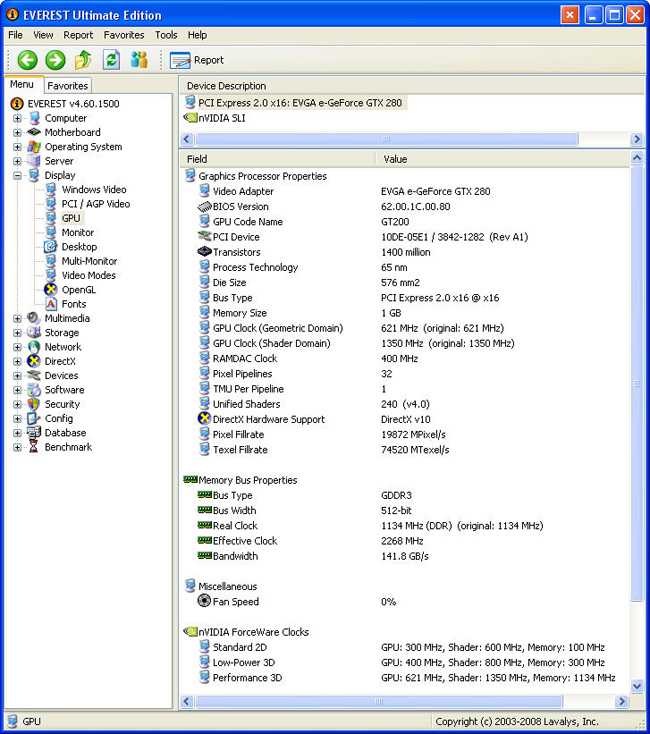Select the GPU Code Name row
The width and height of the screenshot is (650, 734).
[x=405, y=222]
